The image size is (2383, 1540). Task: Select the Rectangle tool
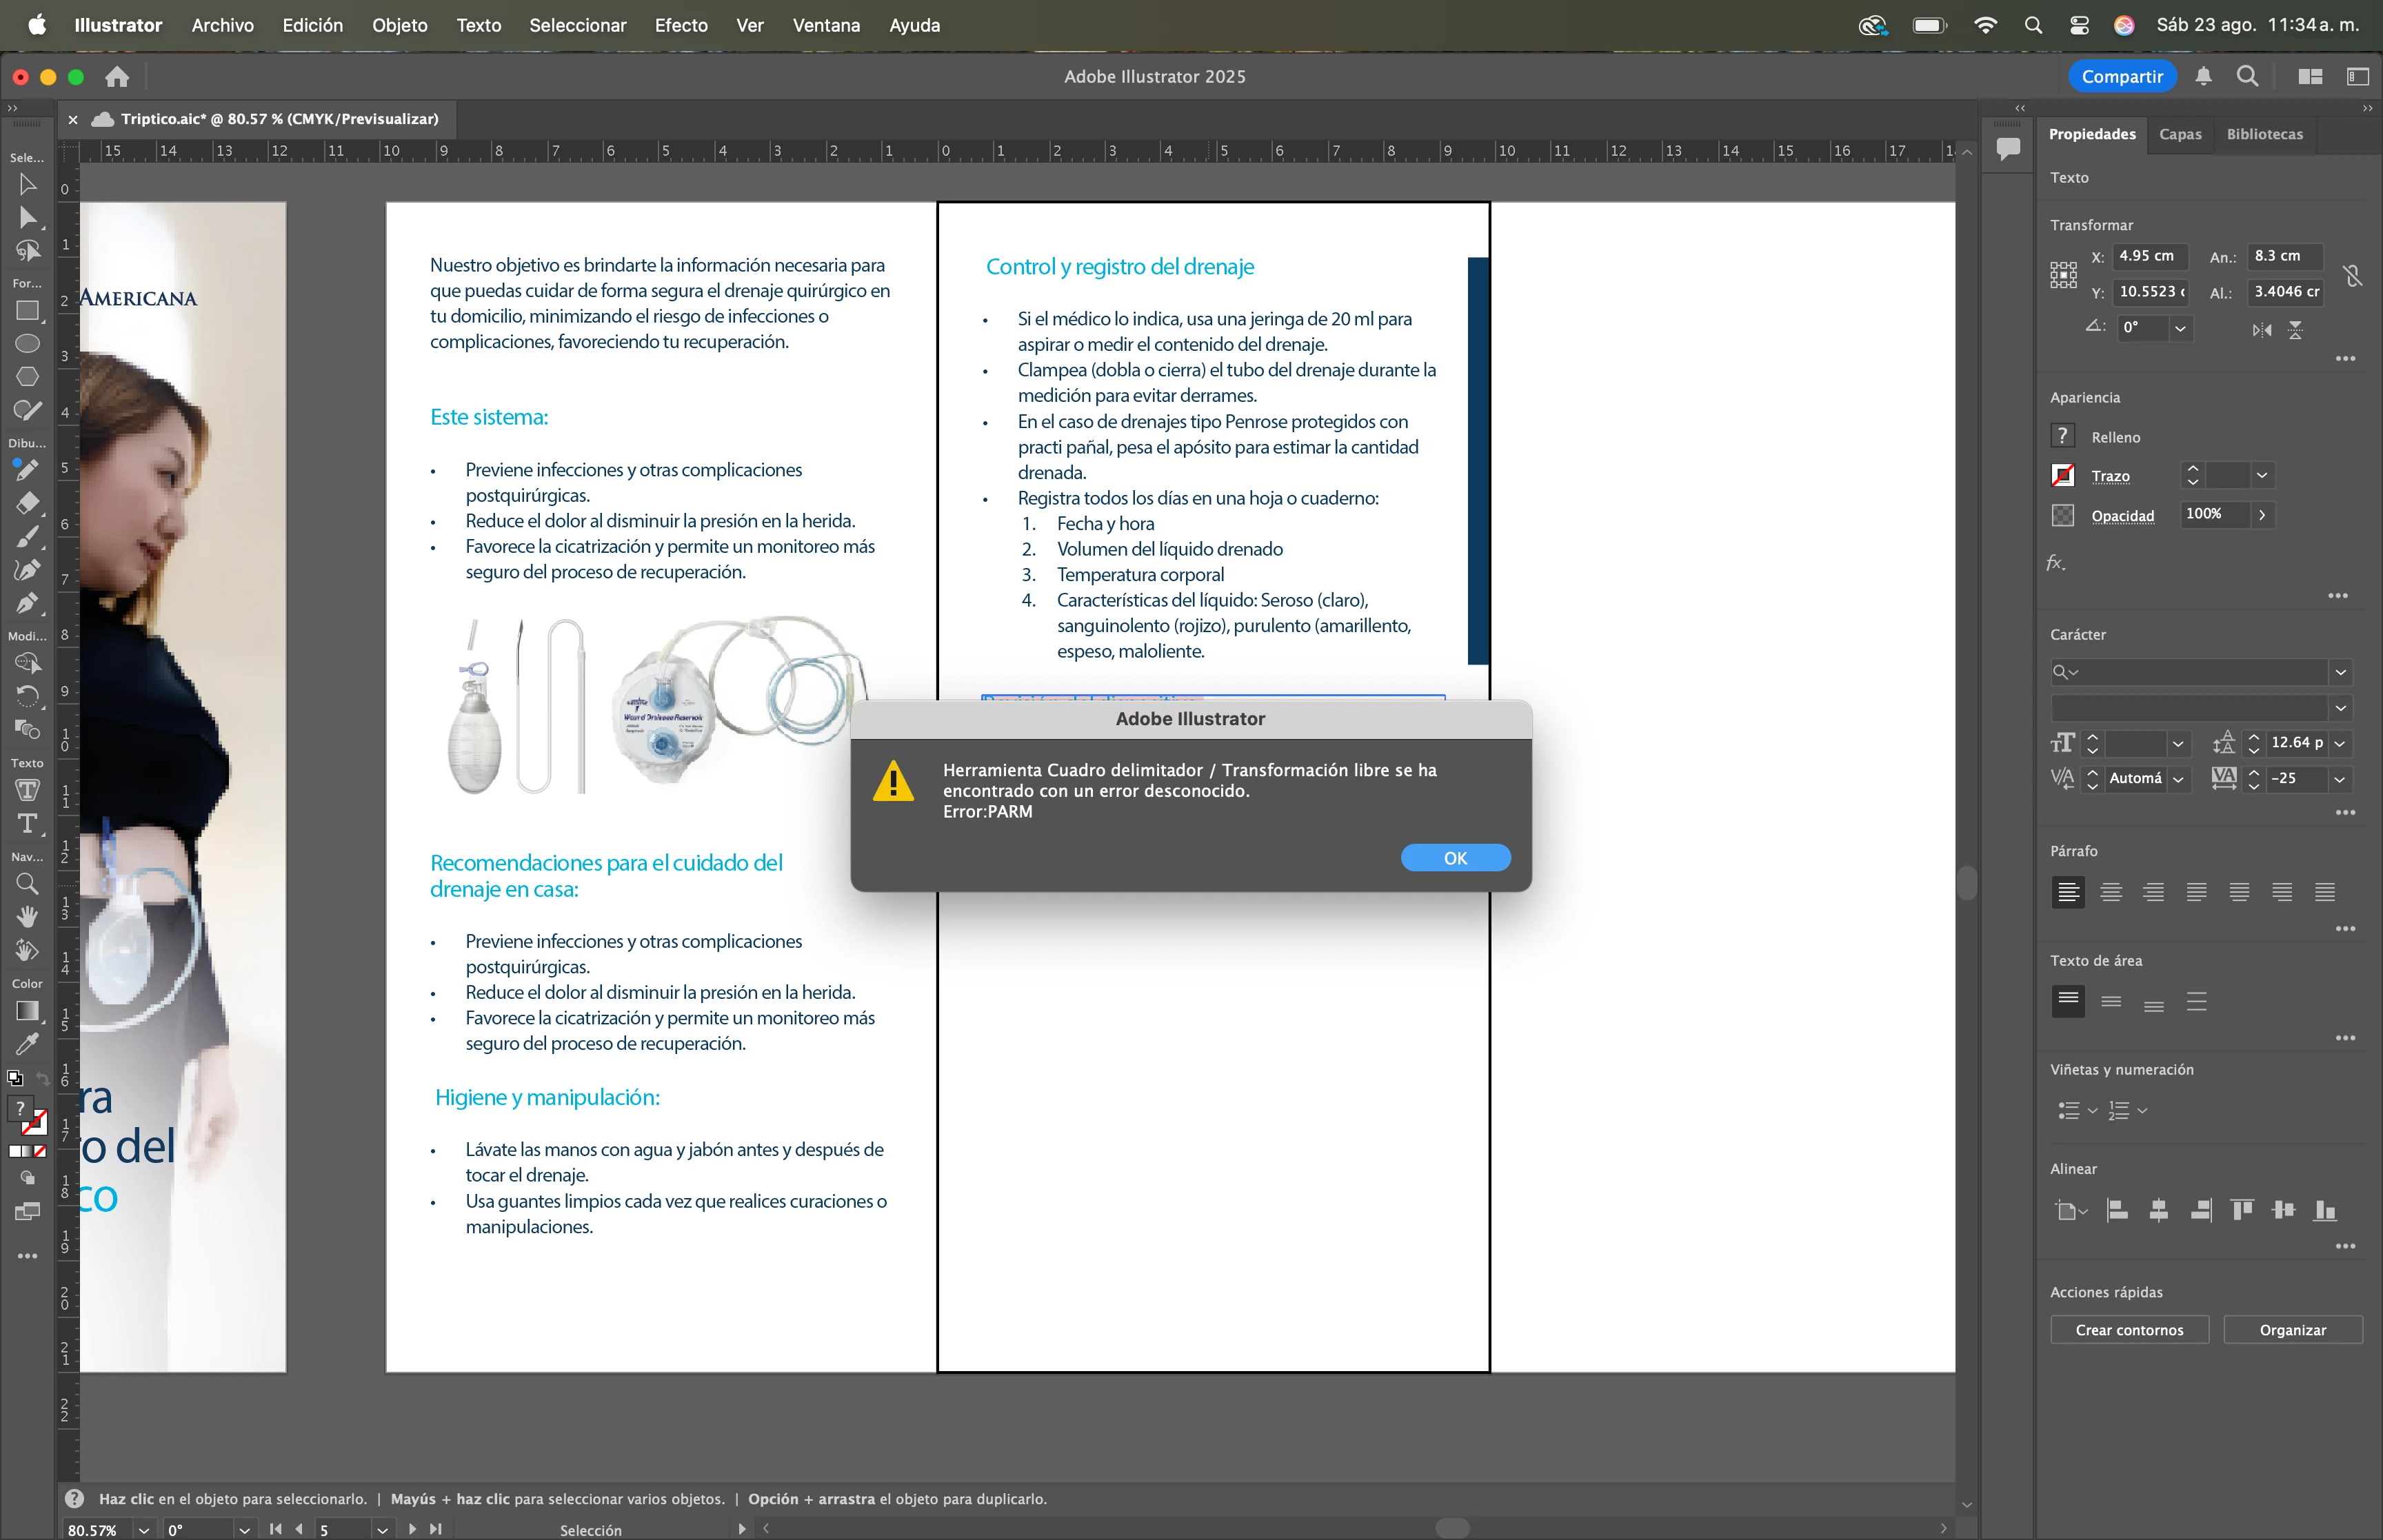click(28, 311)
